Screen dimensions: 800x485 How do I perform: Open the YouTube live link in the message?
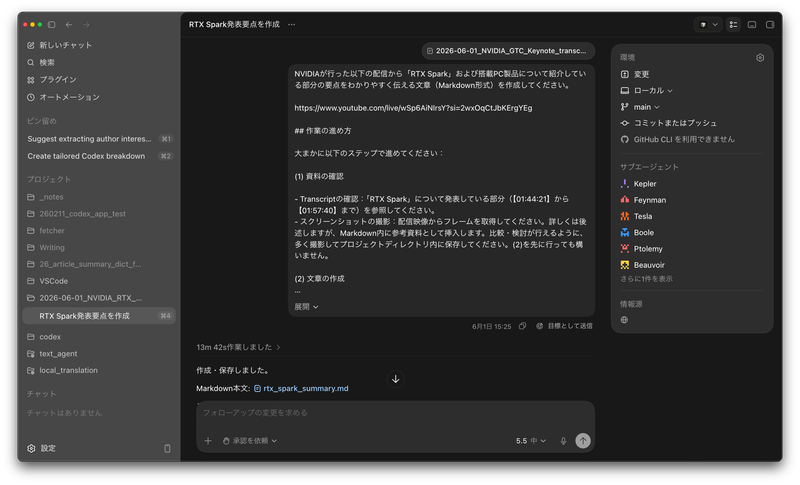click(413, 108)
